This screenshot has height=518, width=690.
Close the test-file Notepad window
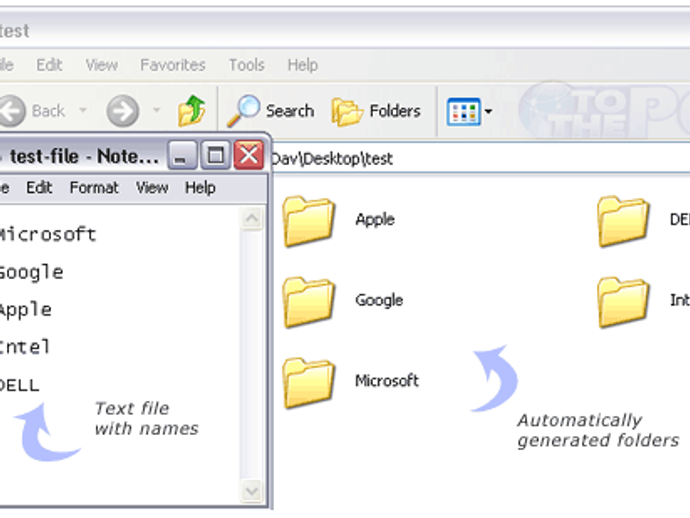pyautogui.click(x=249, y=155)
